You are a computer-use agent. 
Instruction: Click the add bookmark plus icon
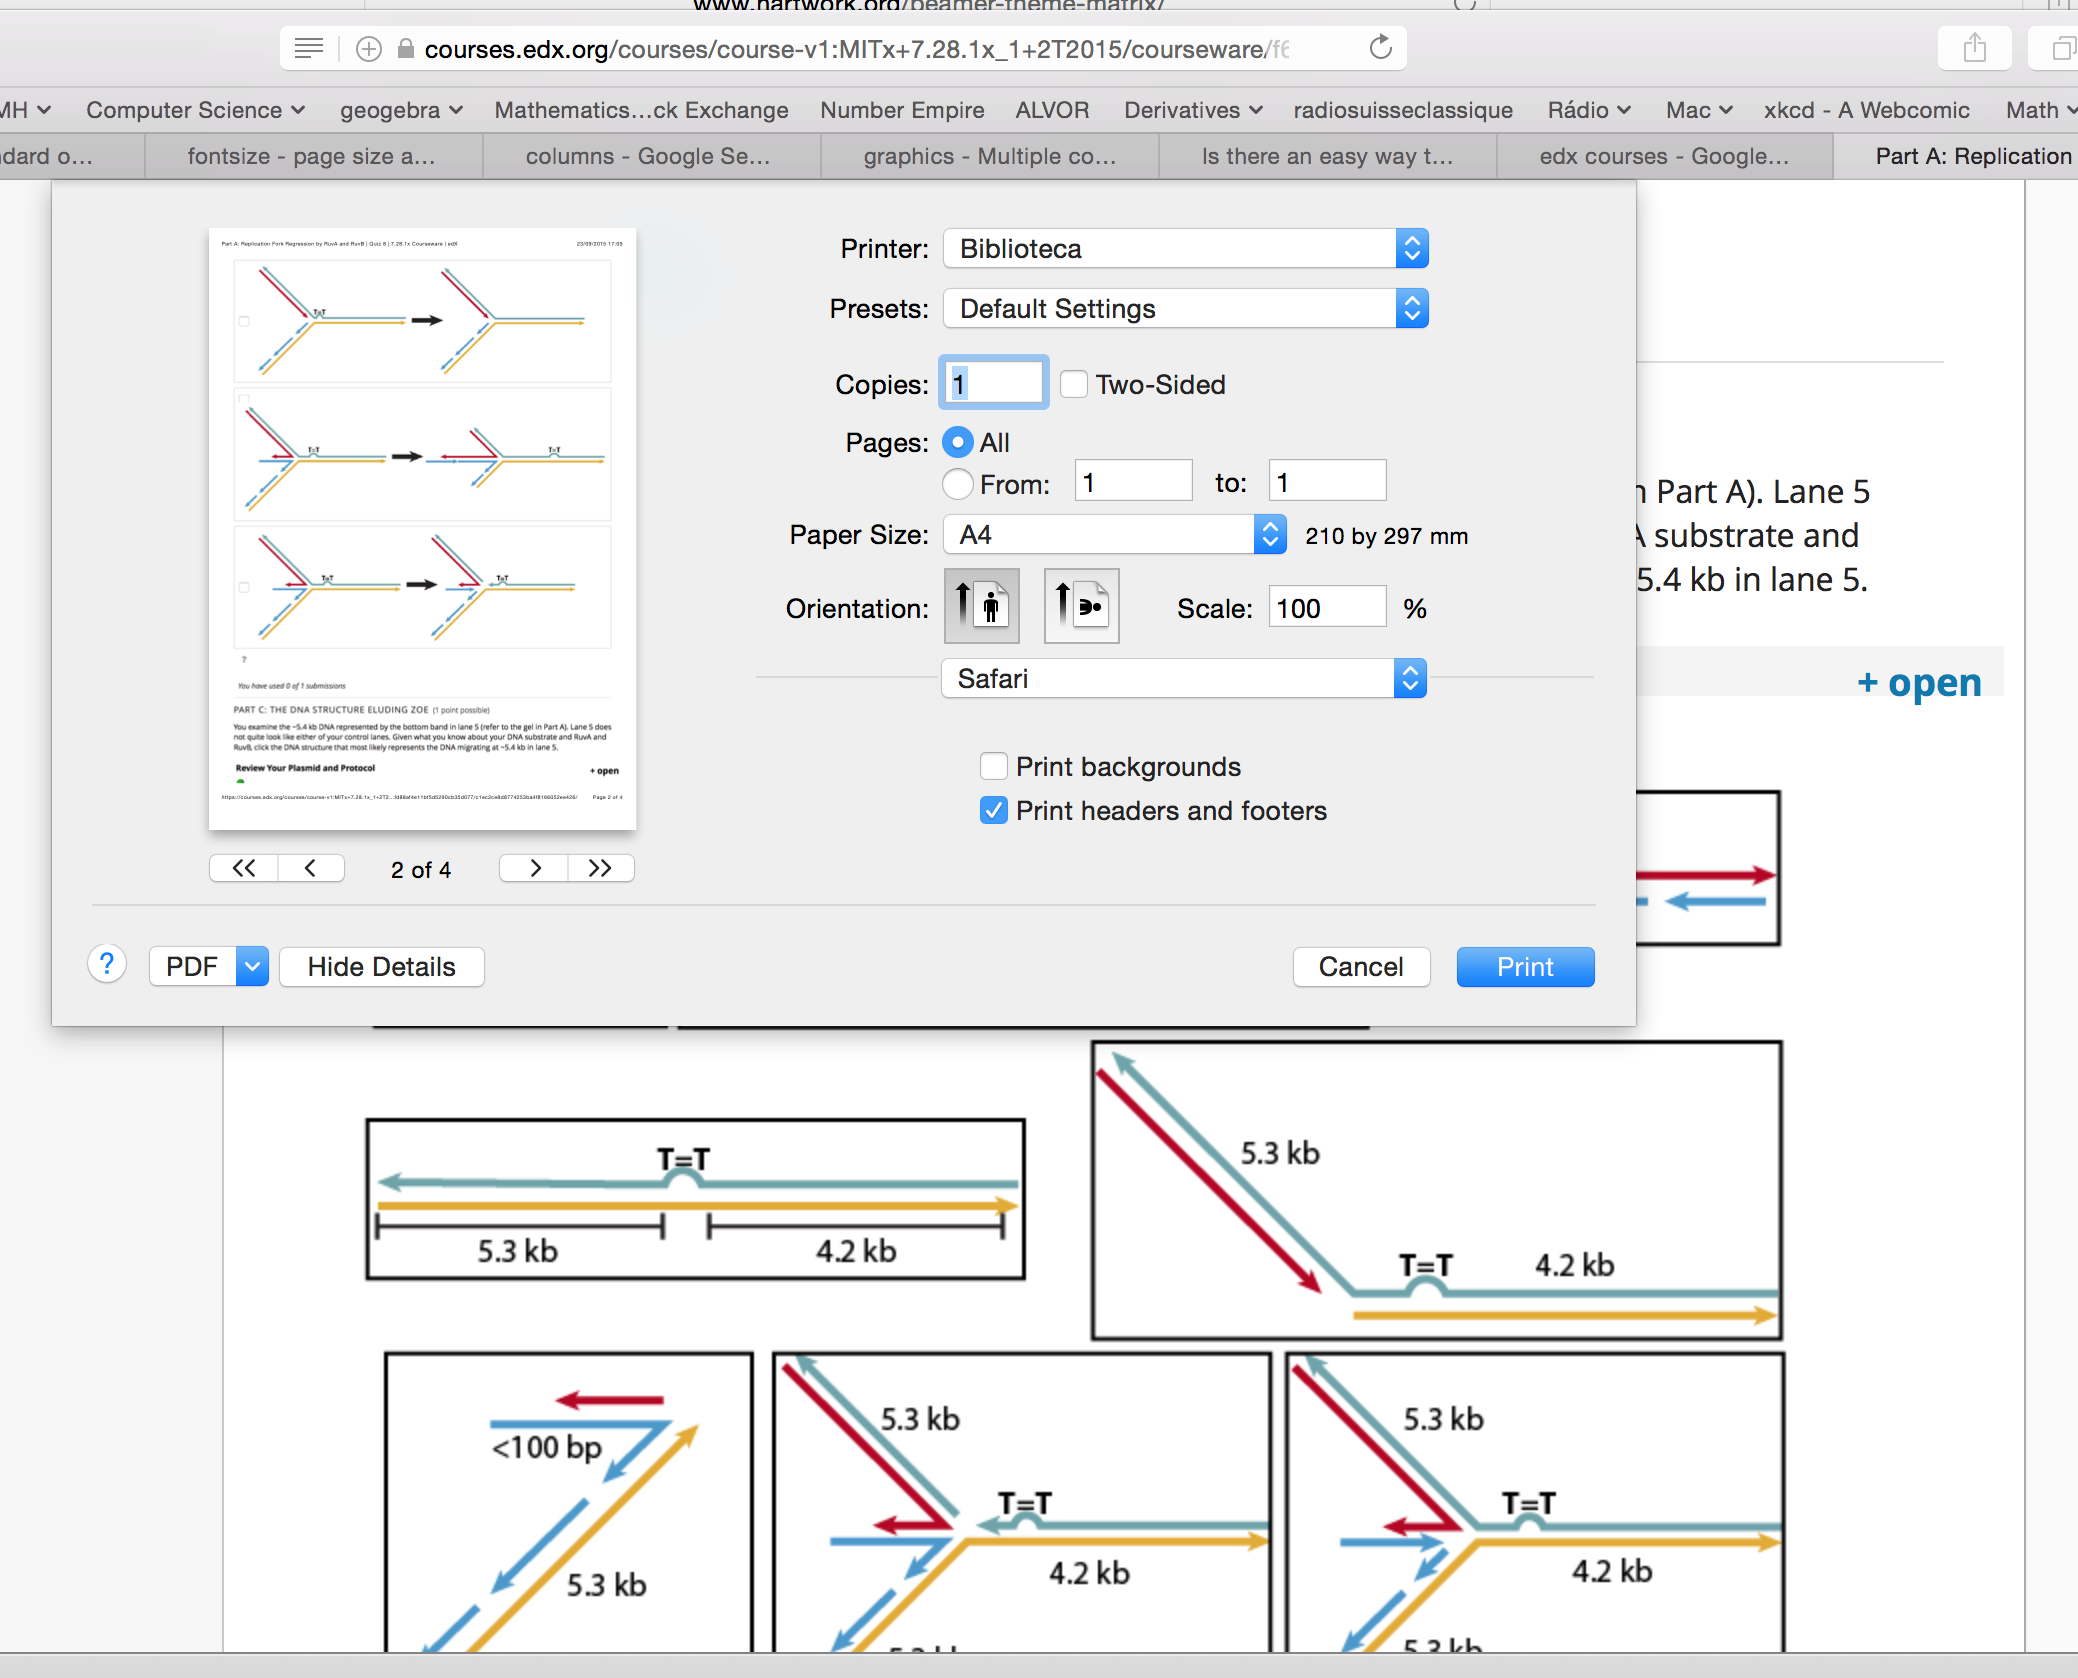(369, 48)
